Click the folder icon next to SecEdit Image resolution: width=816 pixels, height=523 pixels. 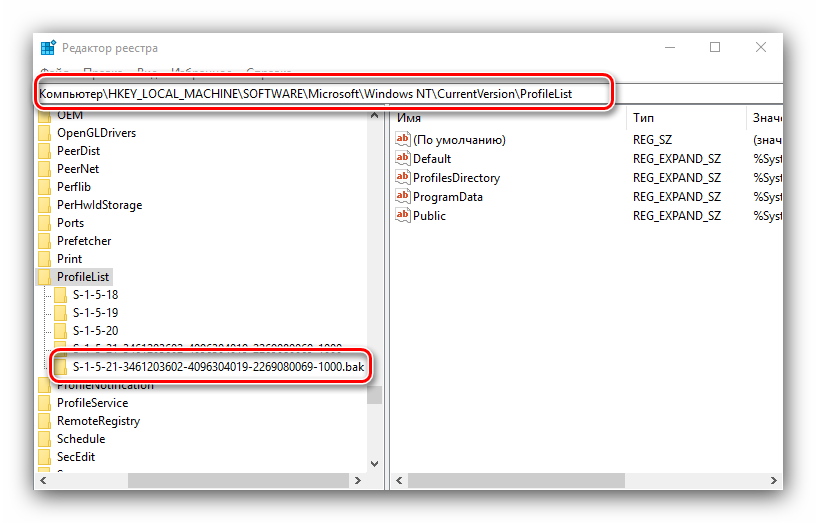(x=45, y=457)
